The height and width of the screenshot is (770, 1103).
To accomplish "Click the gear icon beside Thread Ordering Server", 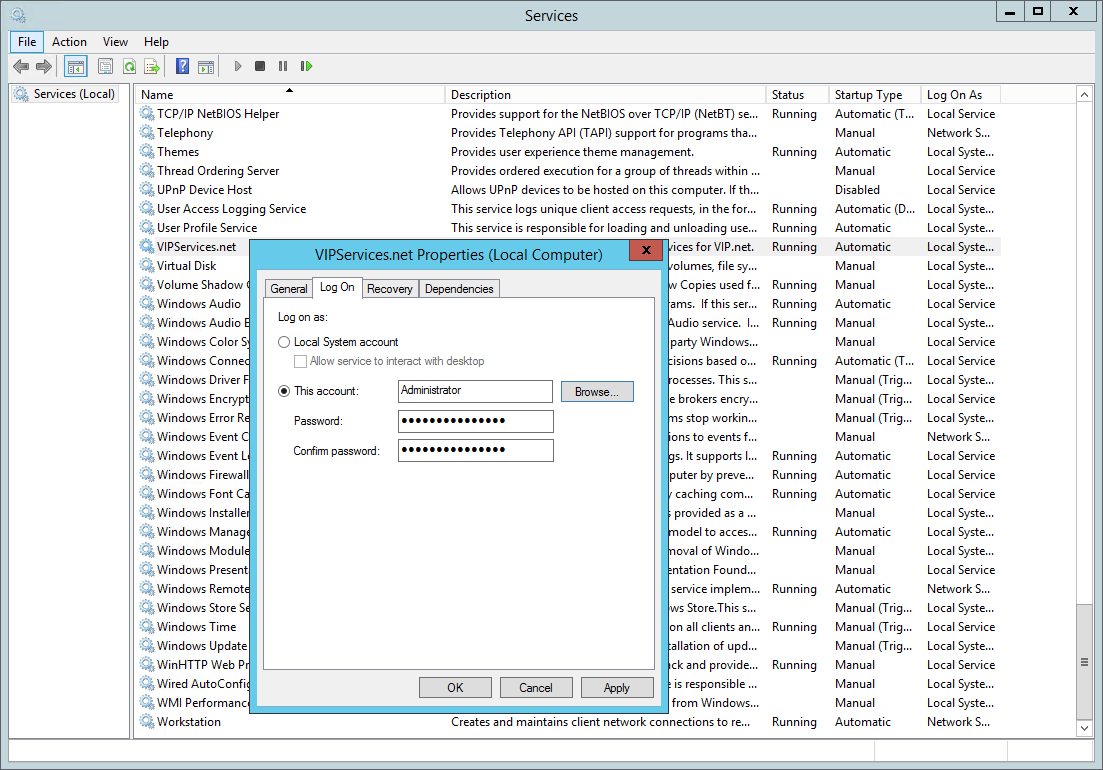I will pyautogui.click(x=146, y=170).
